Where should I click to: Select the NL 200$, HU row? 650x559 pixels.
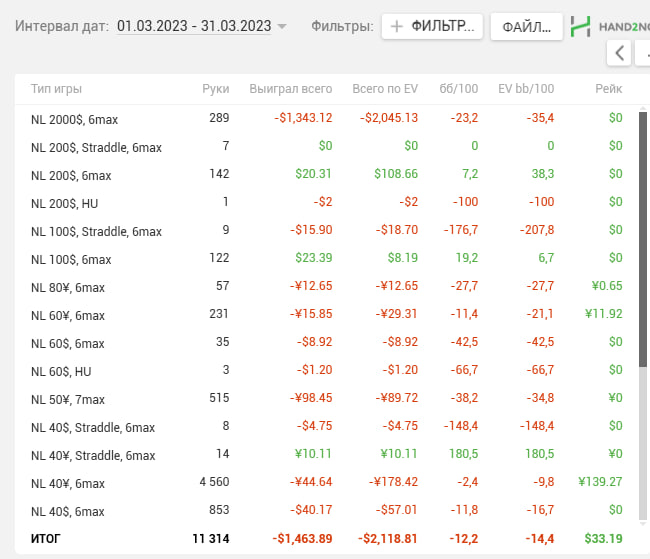(x=327, y=202)
